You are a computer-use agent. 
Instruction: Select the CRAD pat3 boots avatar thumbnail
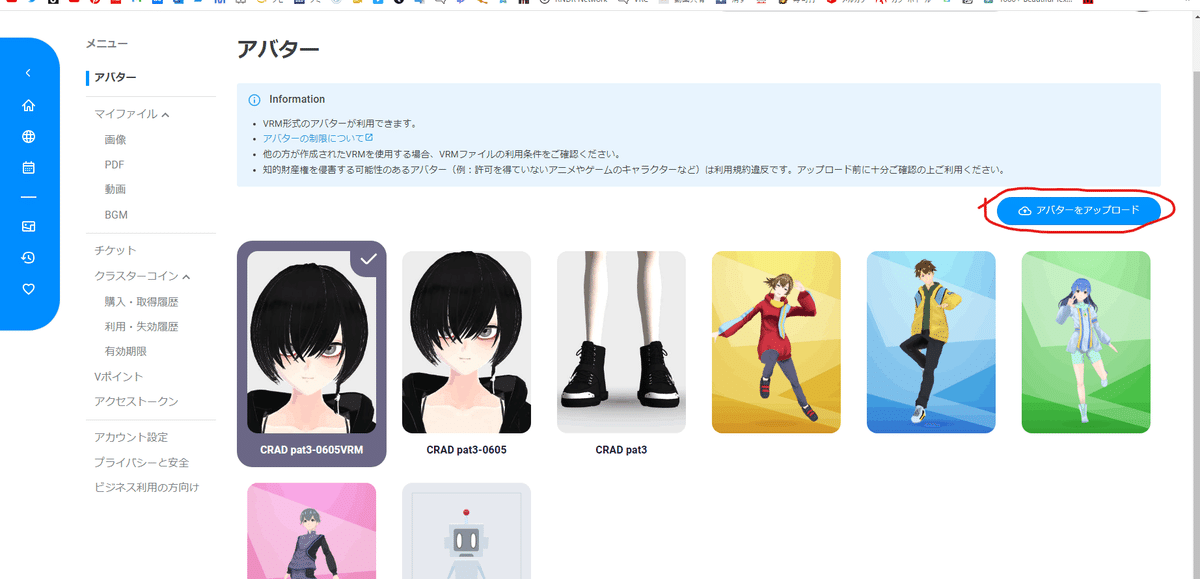tap(621, 342)
